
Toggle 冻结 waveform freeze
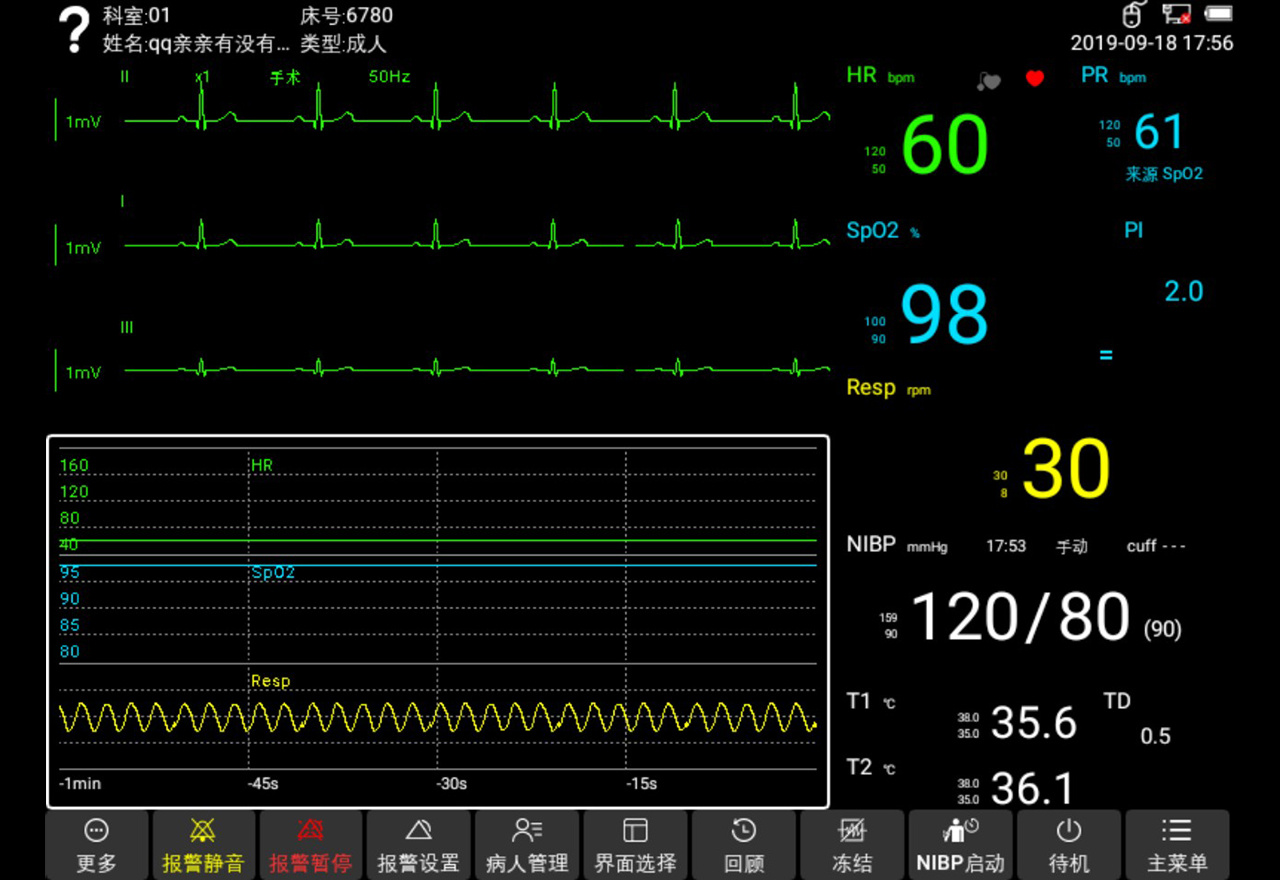[x=852, y=845]
